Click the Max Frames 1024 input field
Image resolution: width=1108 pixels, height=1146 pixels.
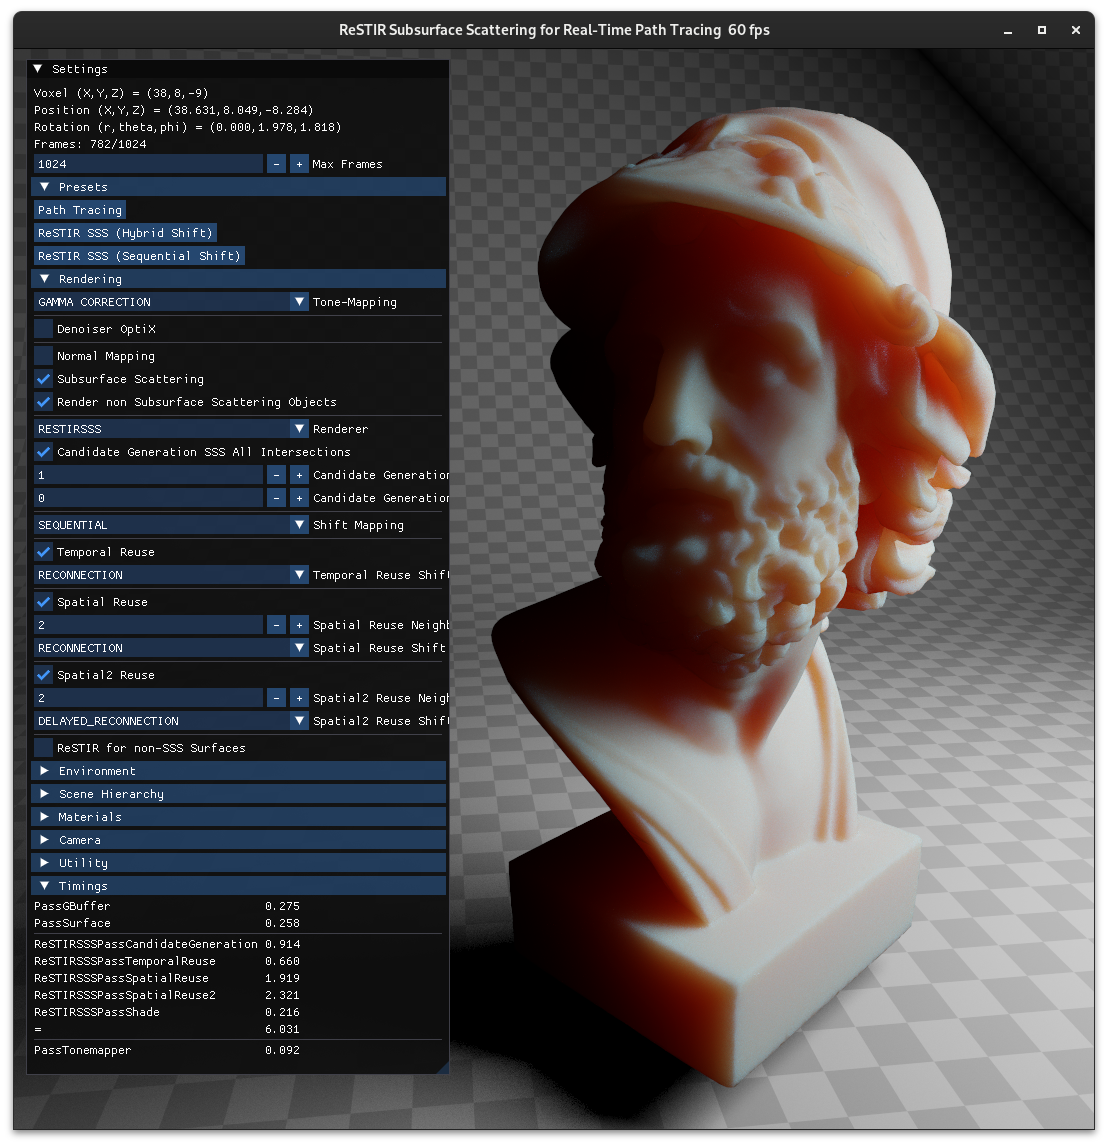148,164
